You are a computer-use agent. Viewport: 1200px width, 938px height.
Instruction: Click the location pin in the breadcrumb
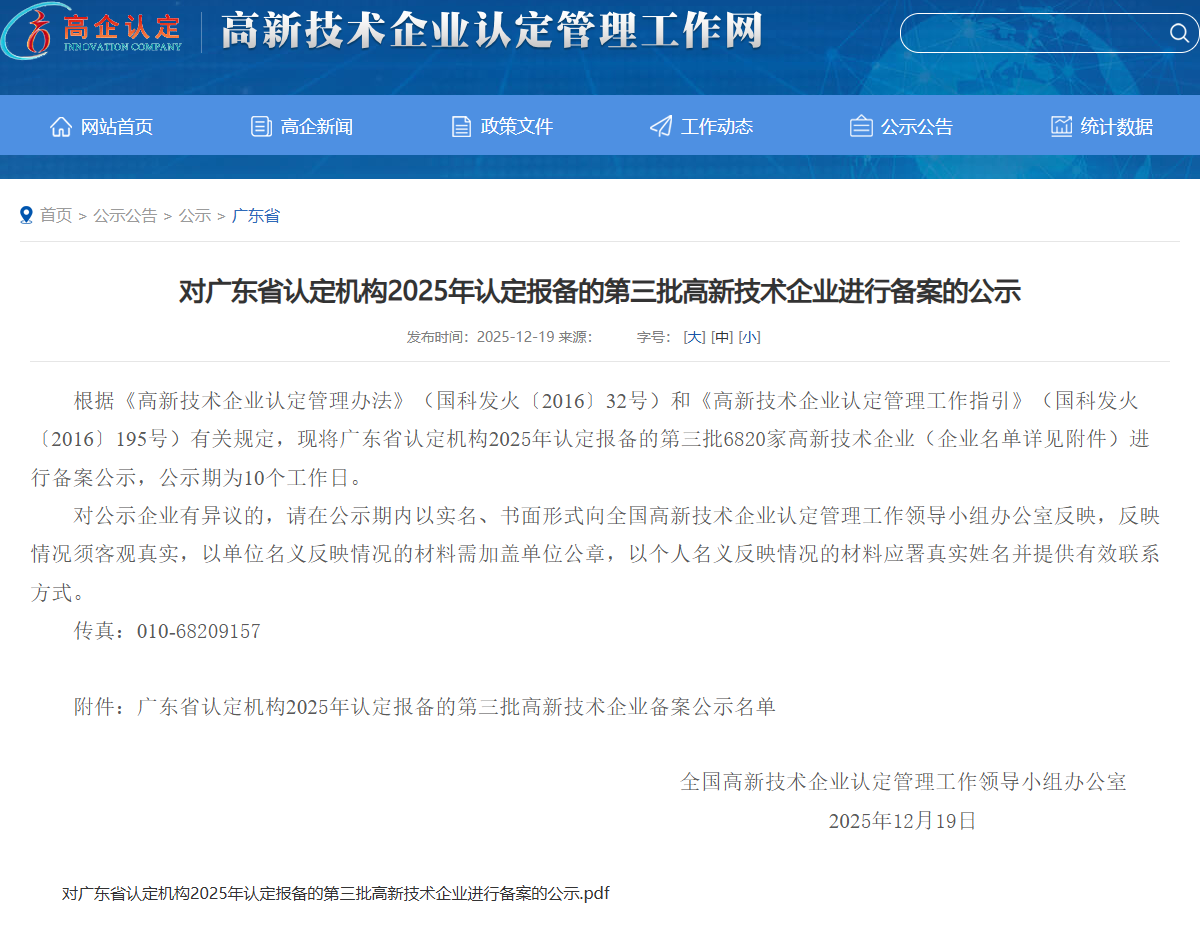point(25,214)
